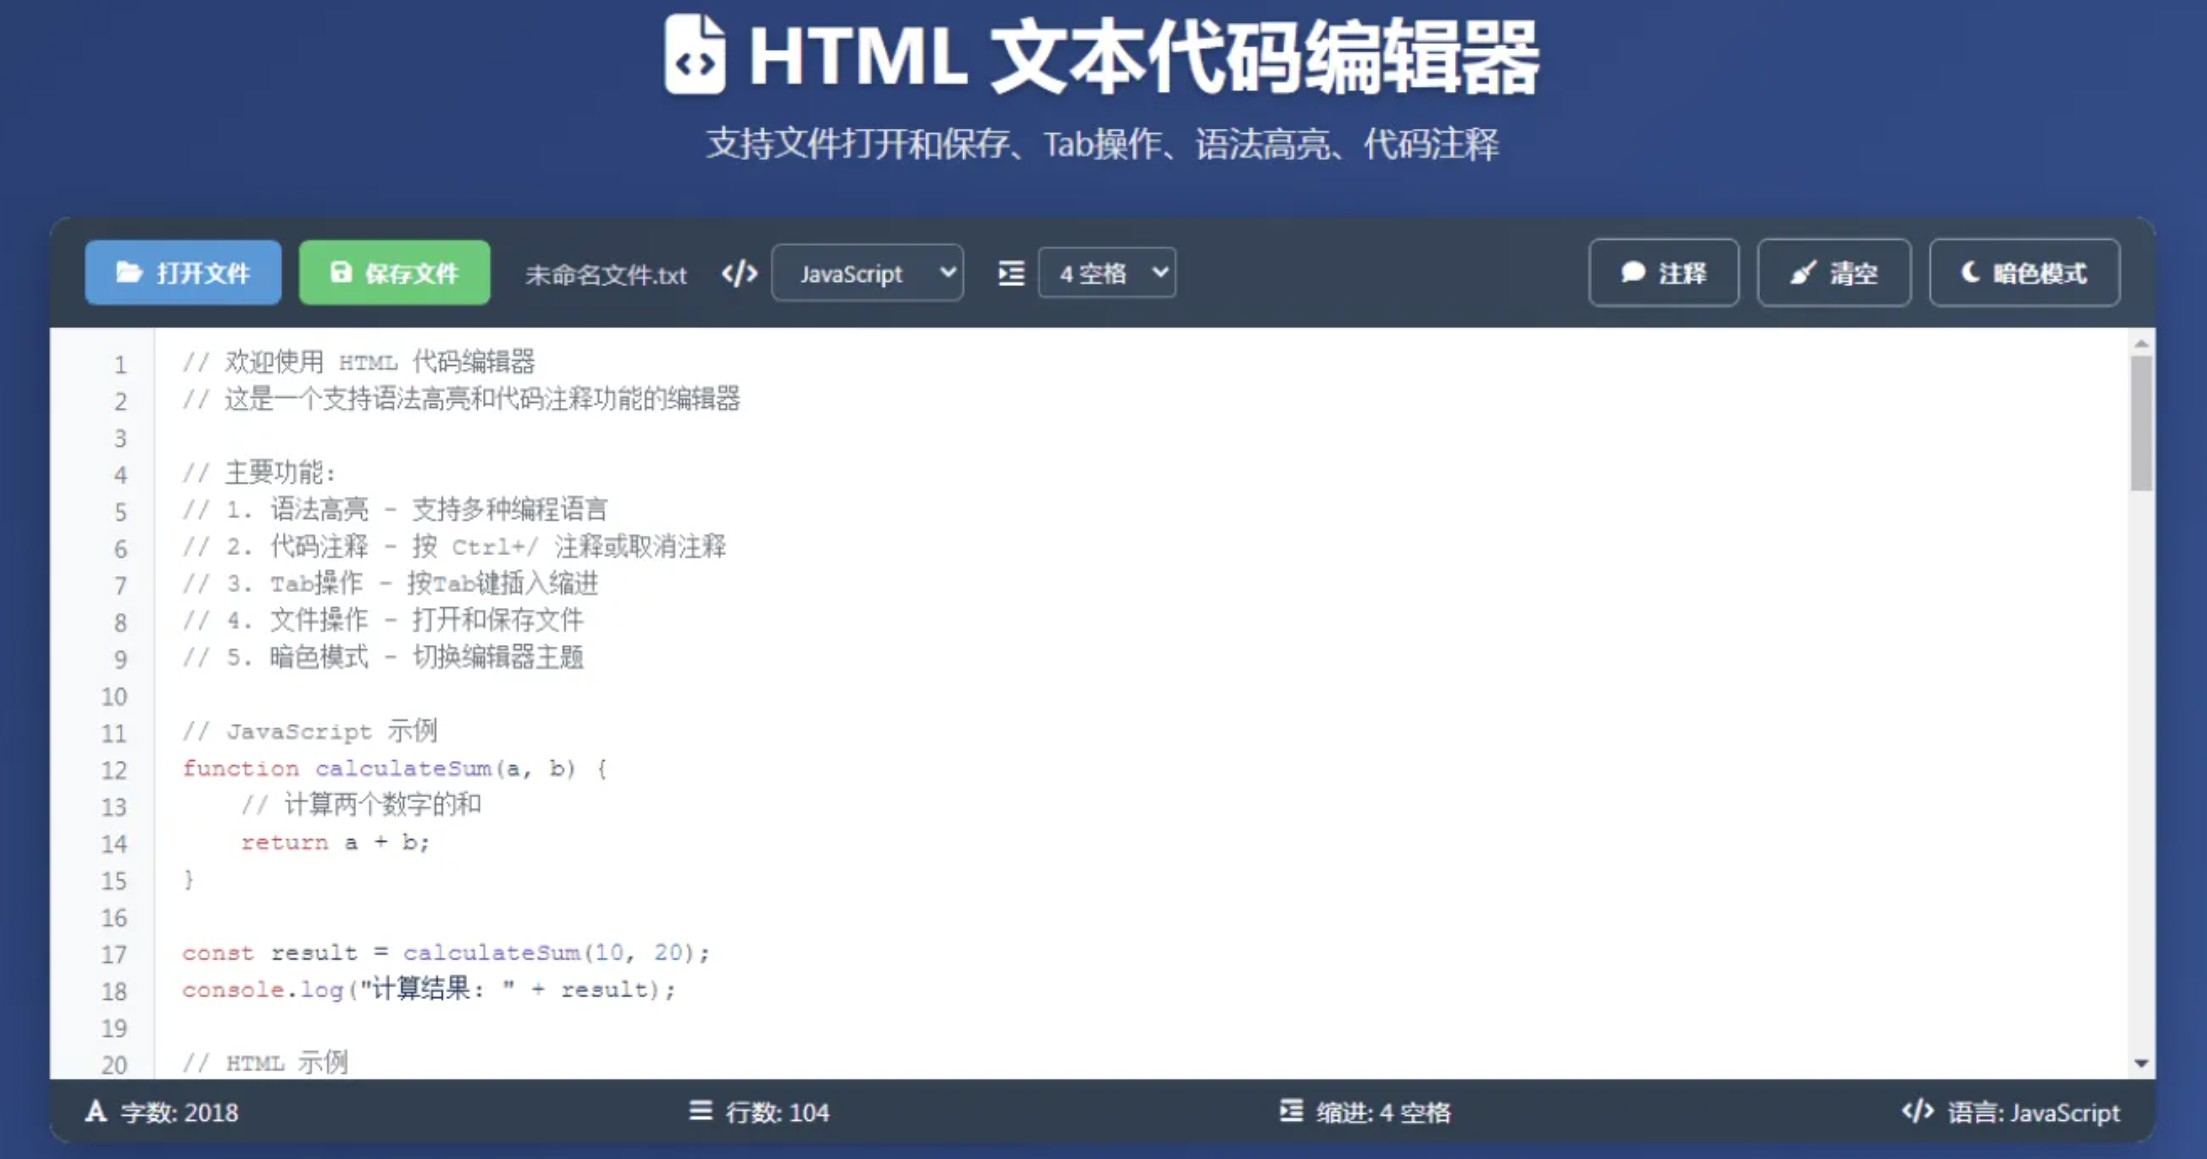Click the 字数 icon in the status bar

coord(95,1112)
